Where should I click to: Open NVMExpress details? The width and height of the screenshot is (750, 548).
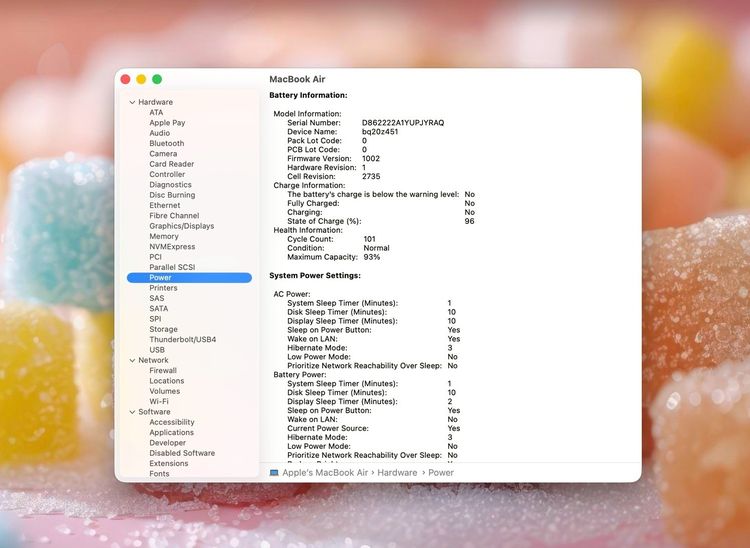(x=172, y=247)
